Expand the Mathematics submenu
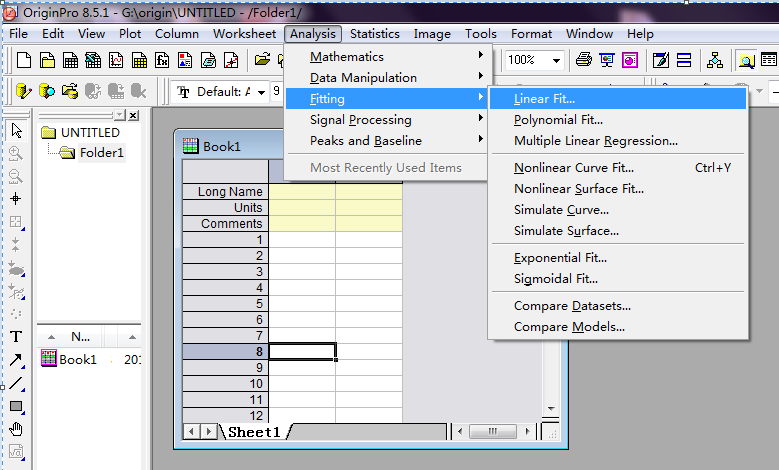Image resolution: width=779 pixels, height=470 pixels. click(388, 57)
